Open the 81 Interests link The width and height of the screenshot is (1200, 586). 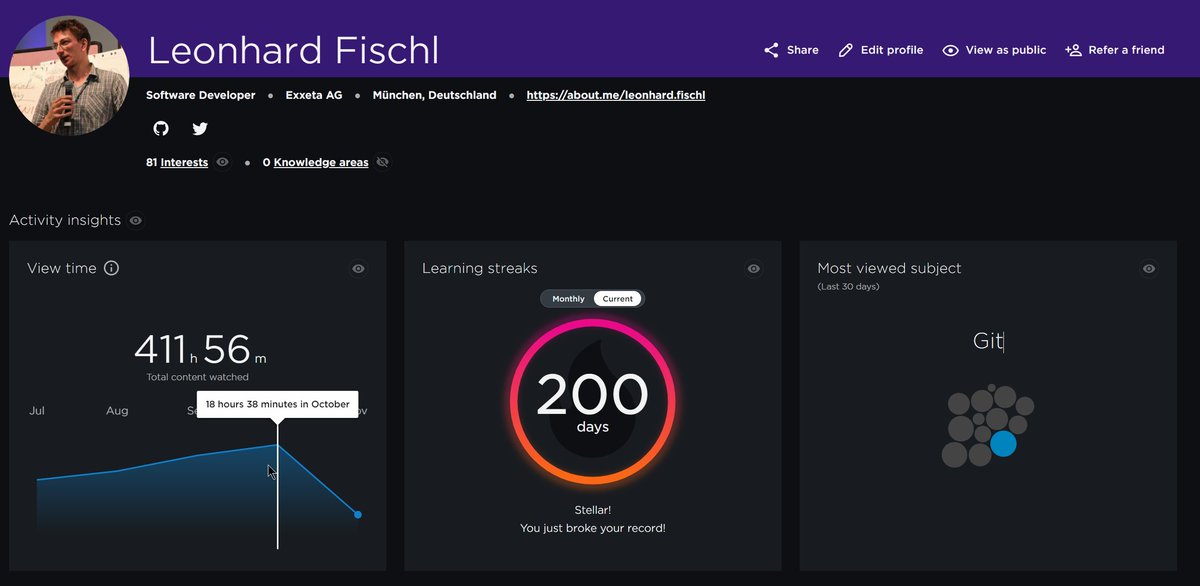(x=177, y=162)
